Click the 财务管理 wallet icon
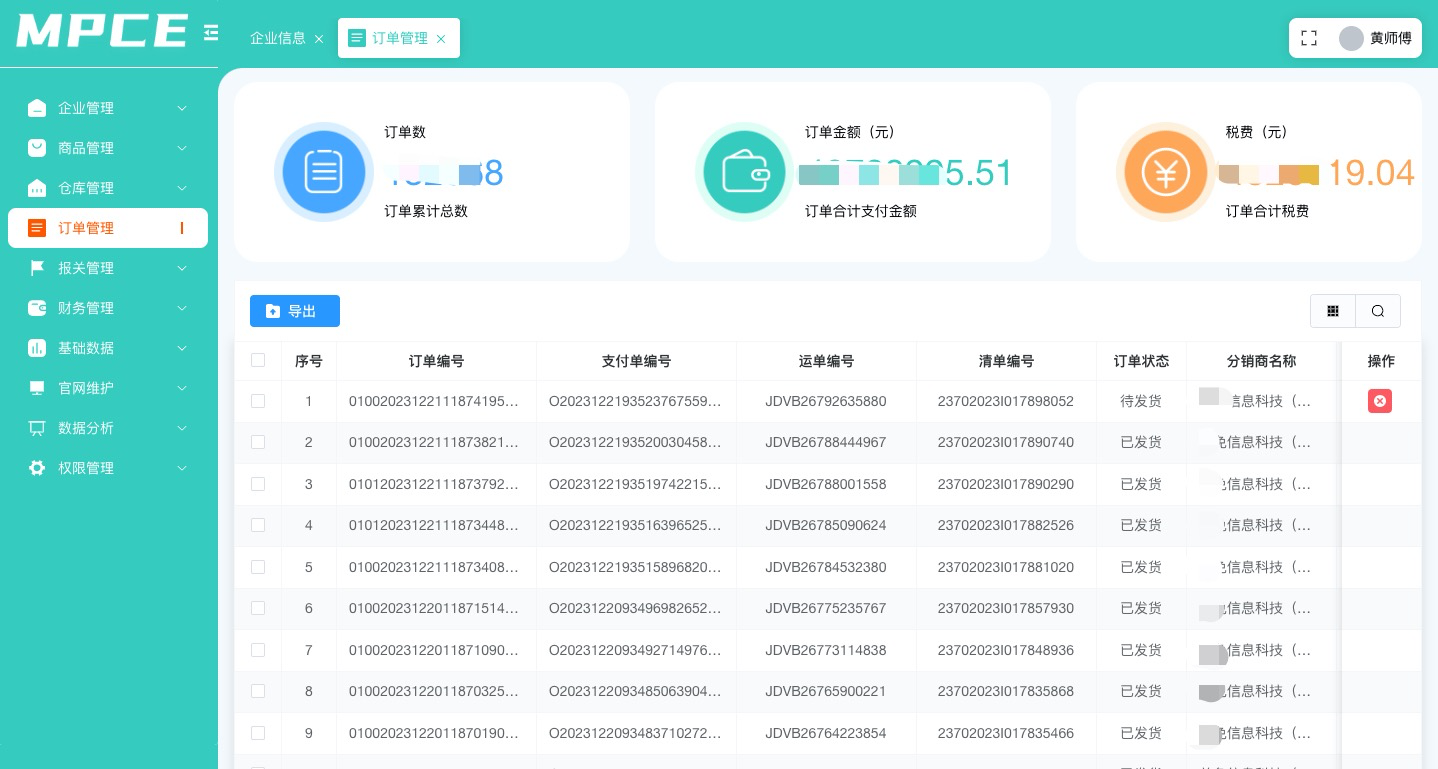This screenshot has height=769, width=1438. [37, 308]
